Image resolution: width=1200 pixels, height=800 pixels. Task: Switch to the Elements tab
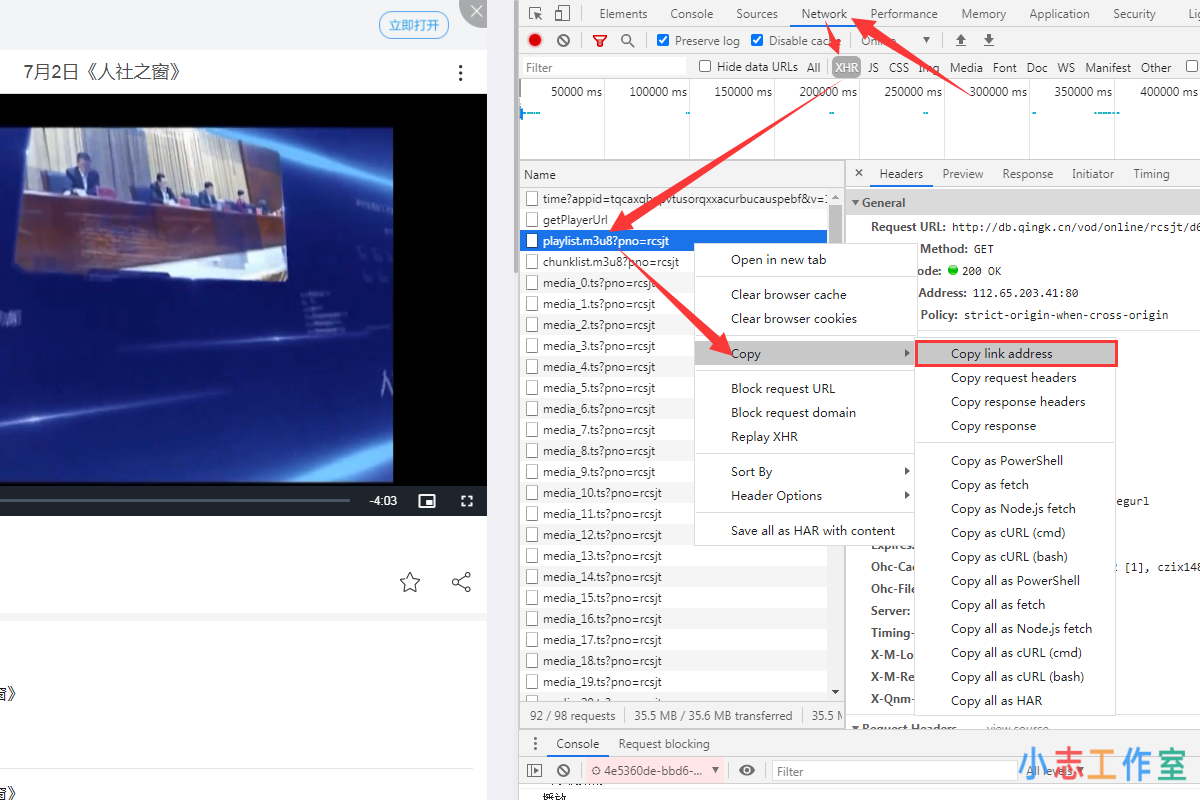click(623, 14)
